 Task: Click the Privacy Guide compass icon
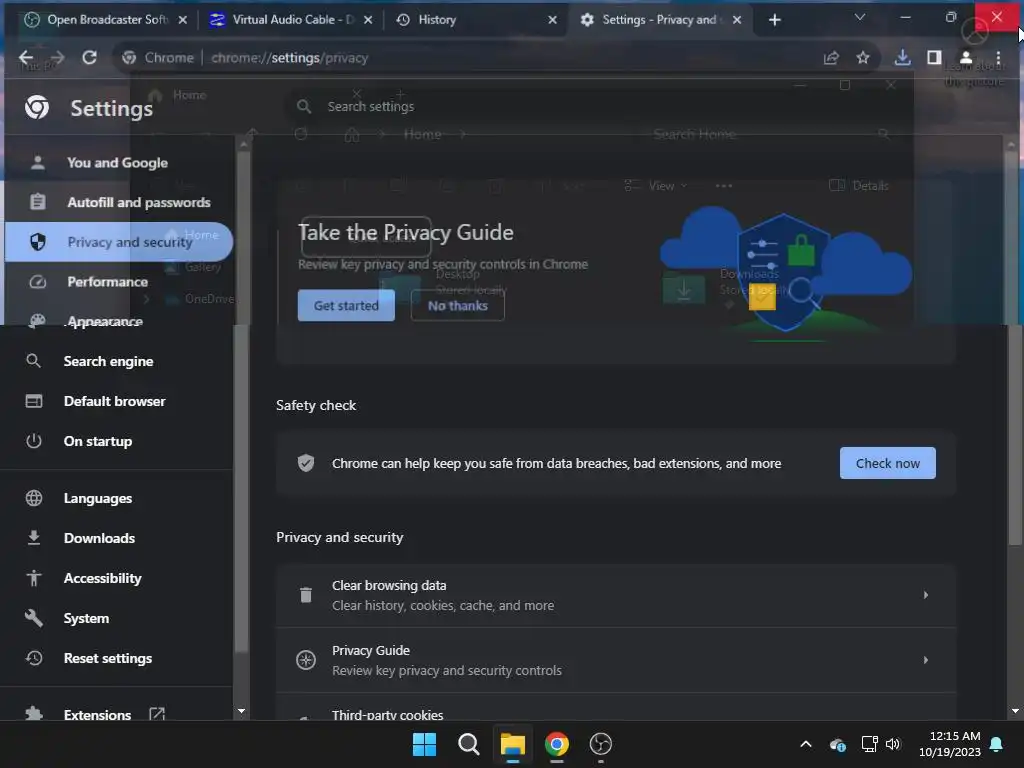[306, 660]
